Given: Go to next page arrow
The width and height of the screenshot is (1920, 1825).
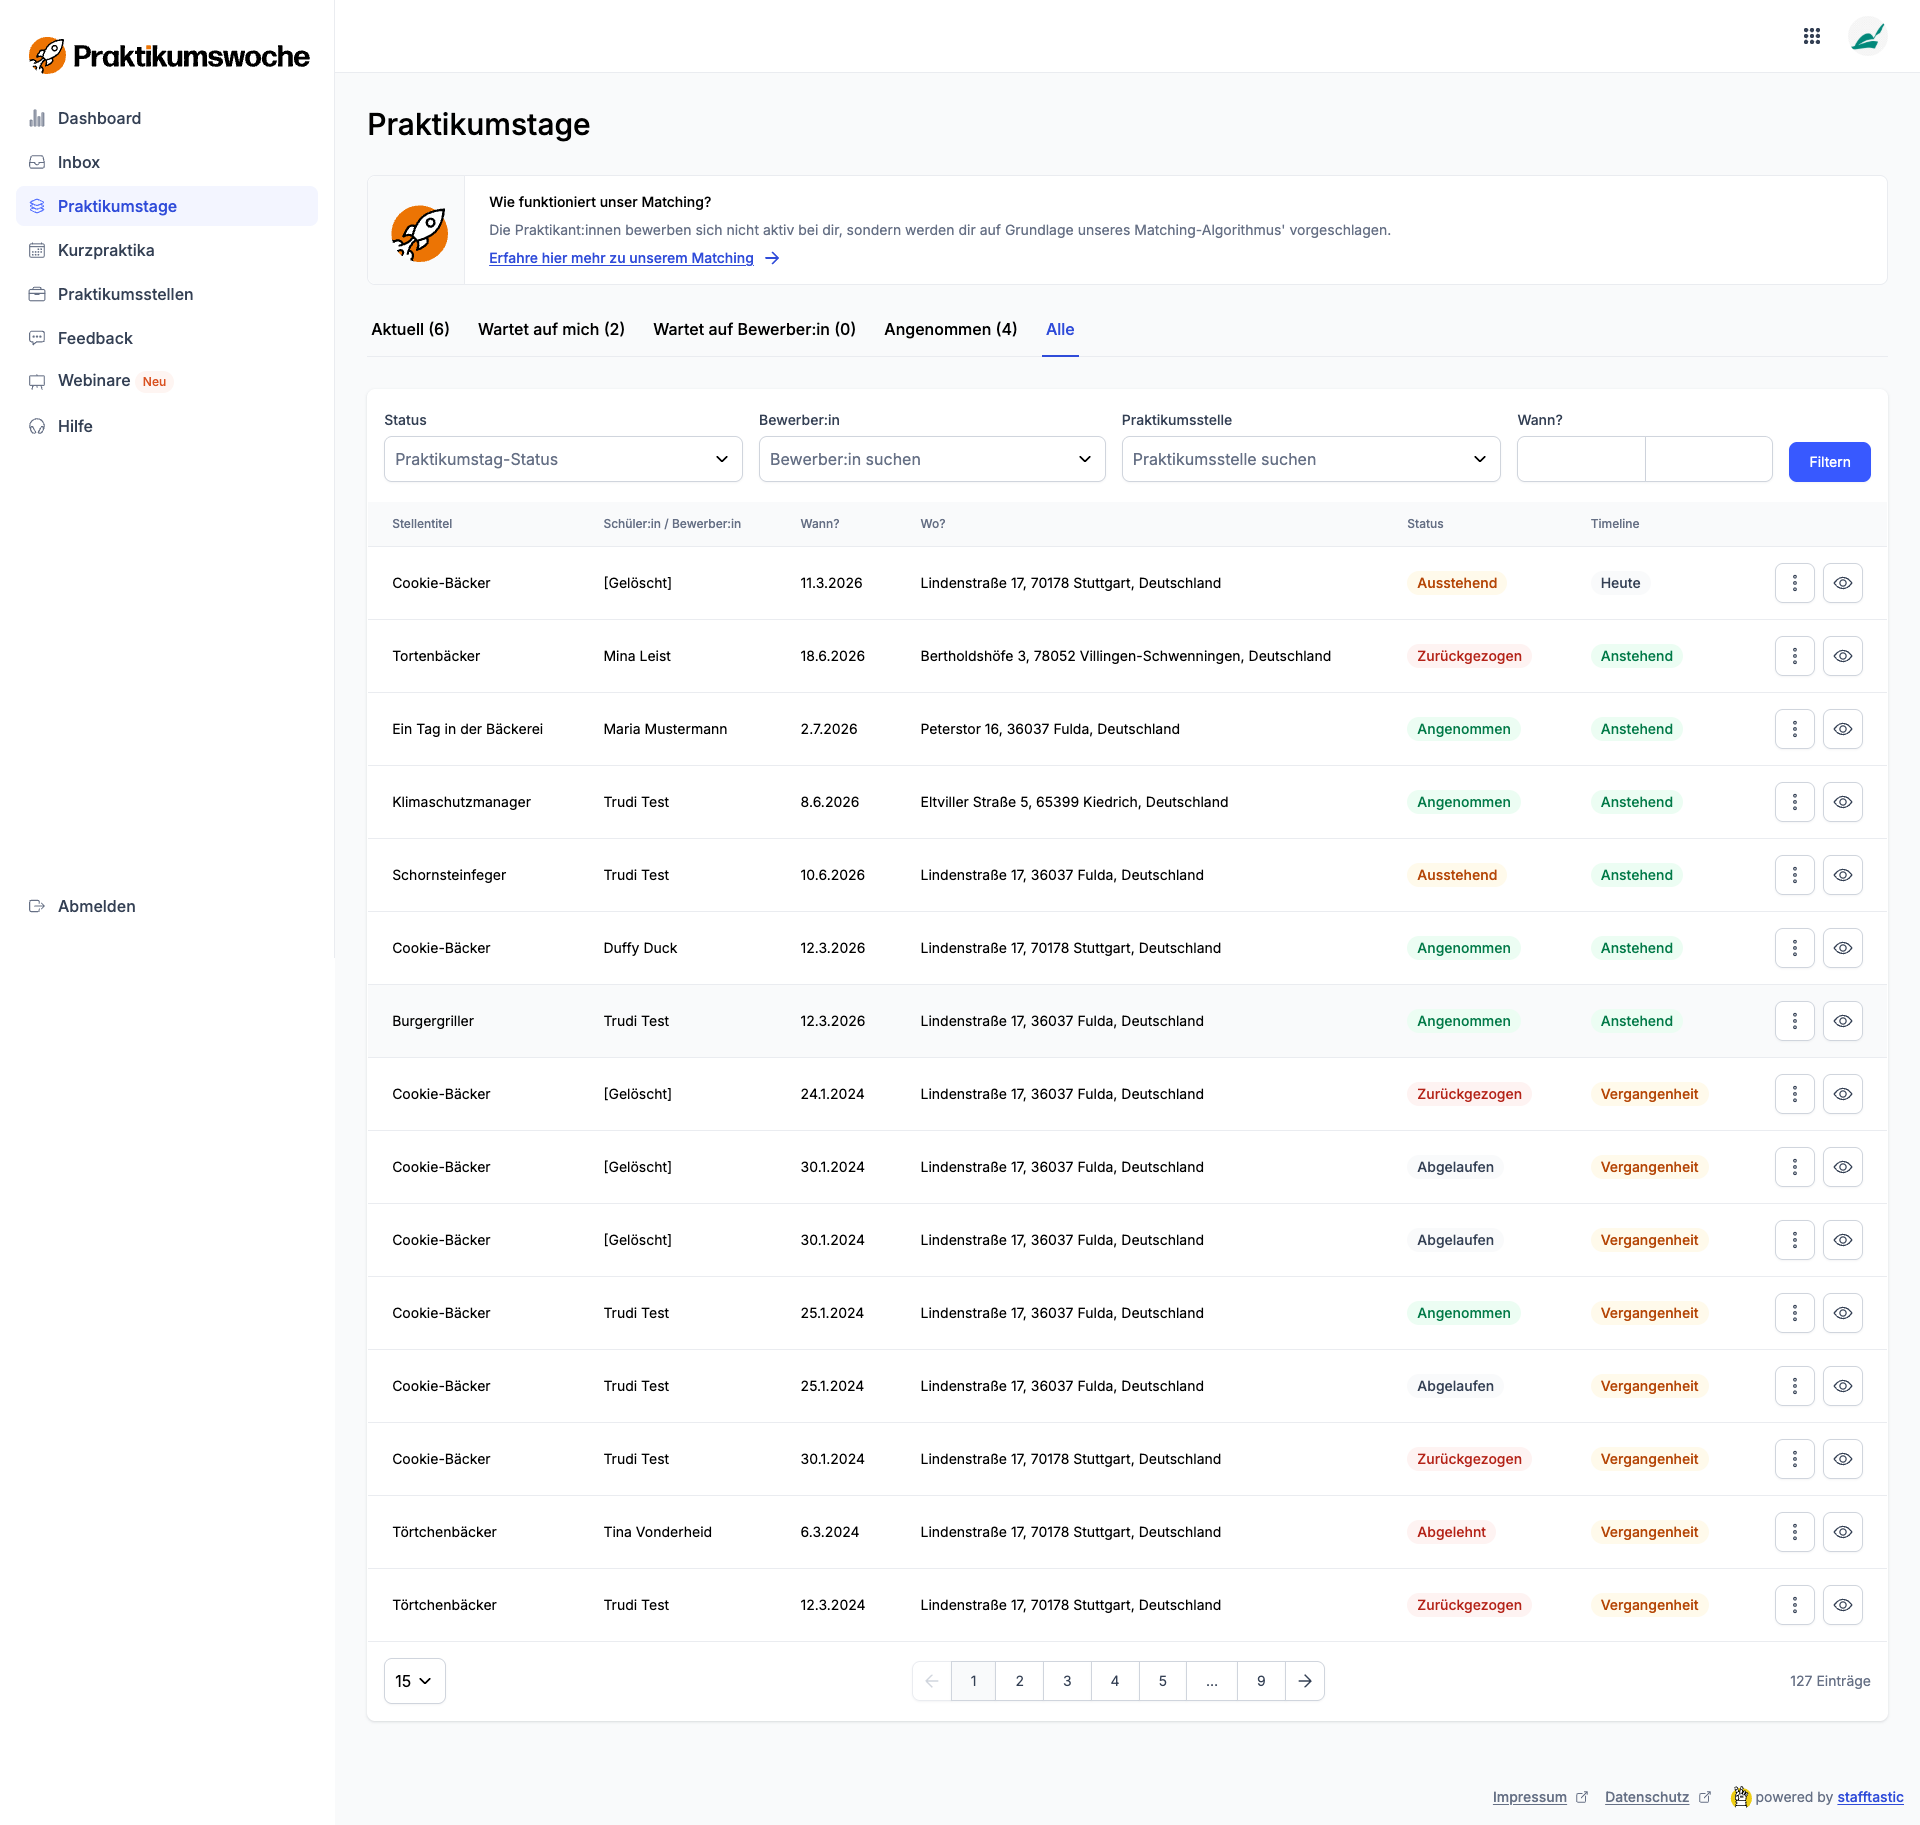Looking at the screenshot, I should [1304, 1681].
